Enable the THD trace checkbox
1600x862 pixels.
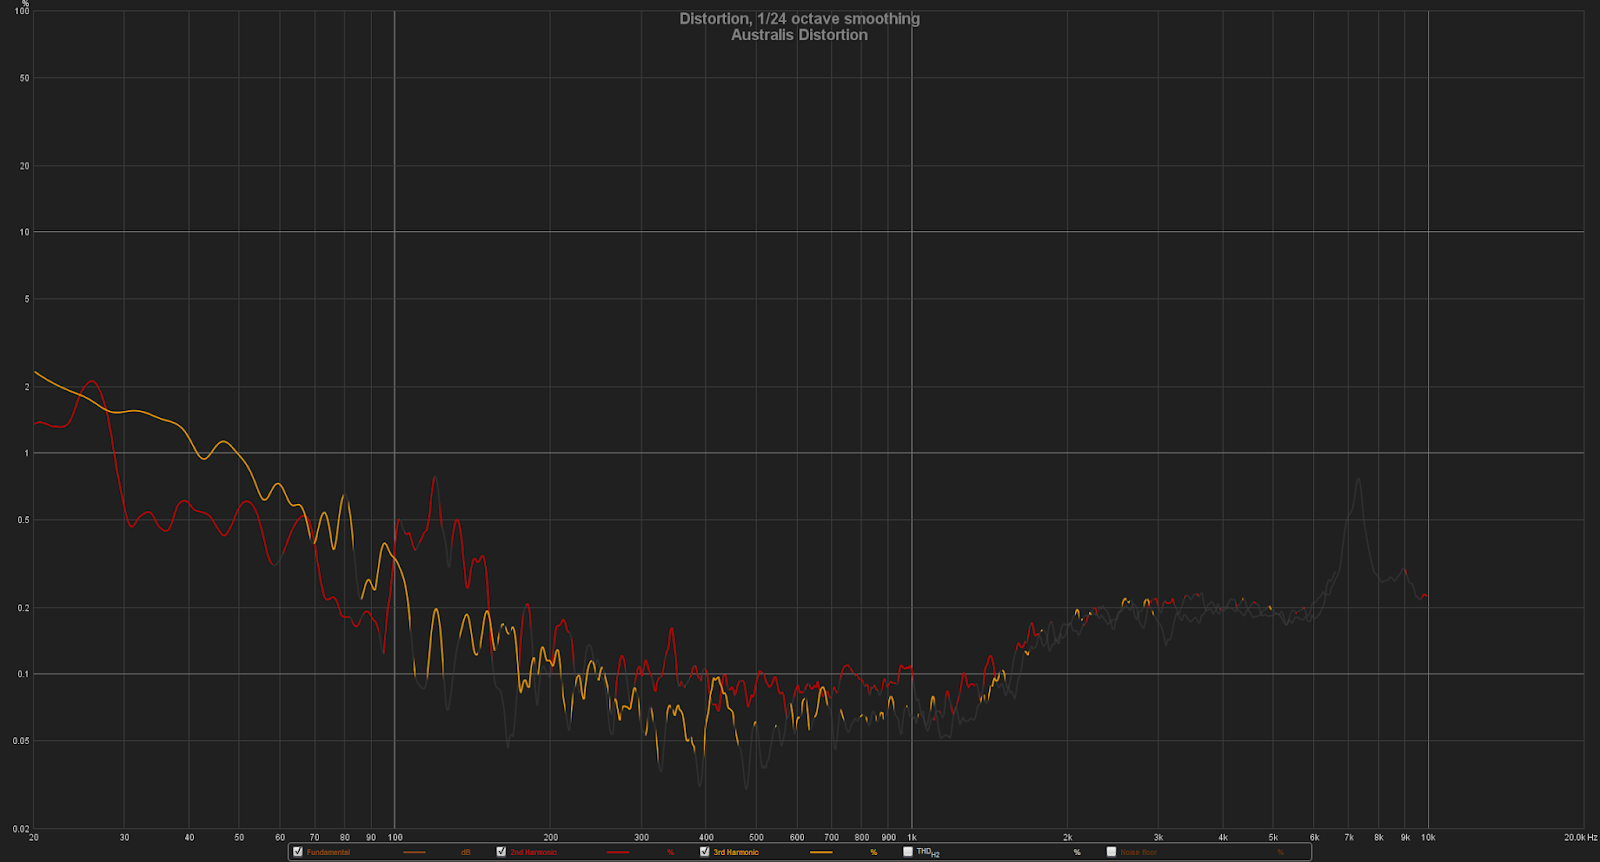pyautogui.click(x=908, y=852)
